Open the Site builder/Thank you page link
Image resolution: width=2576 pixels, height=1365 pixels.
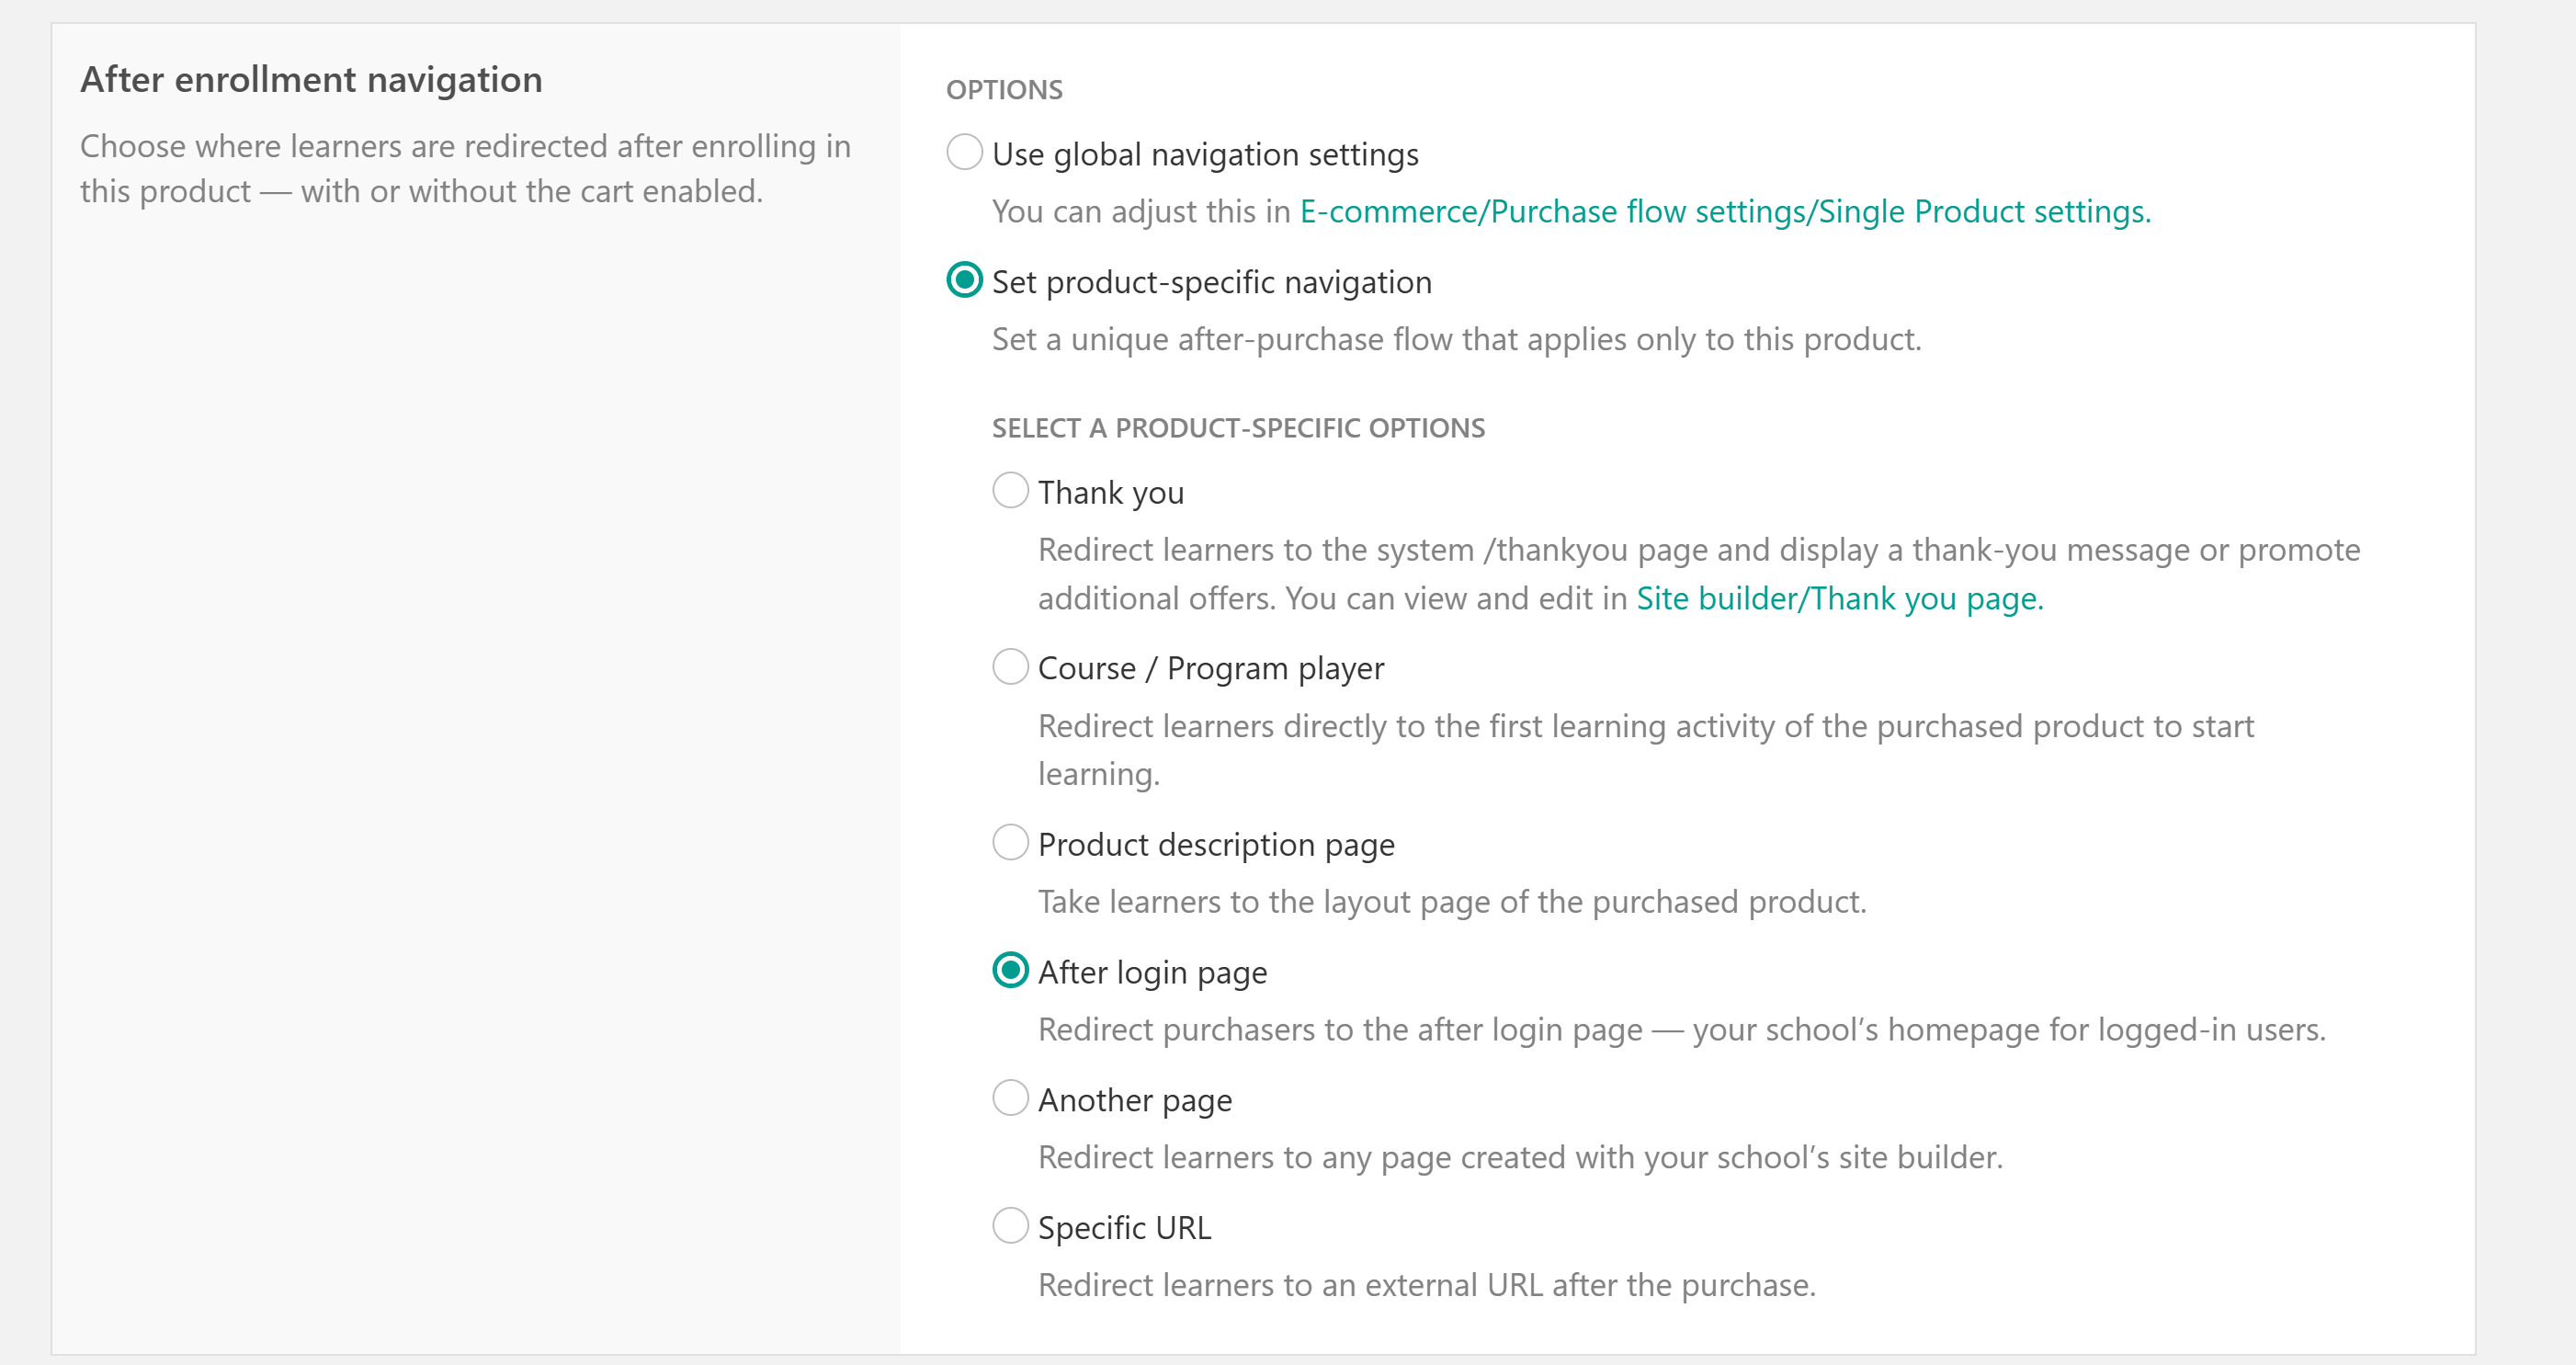tap(1840, 599)
